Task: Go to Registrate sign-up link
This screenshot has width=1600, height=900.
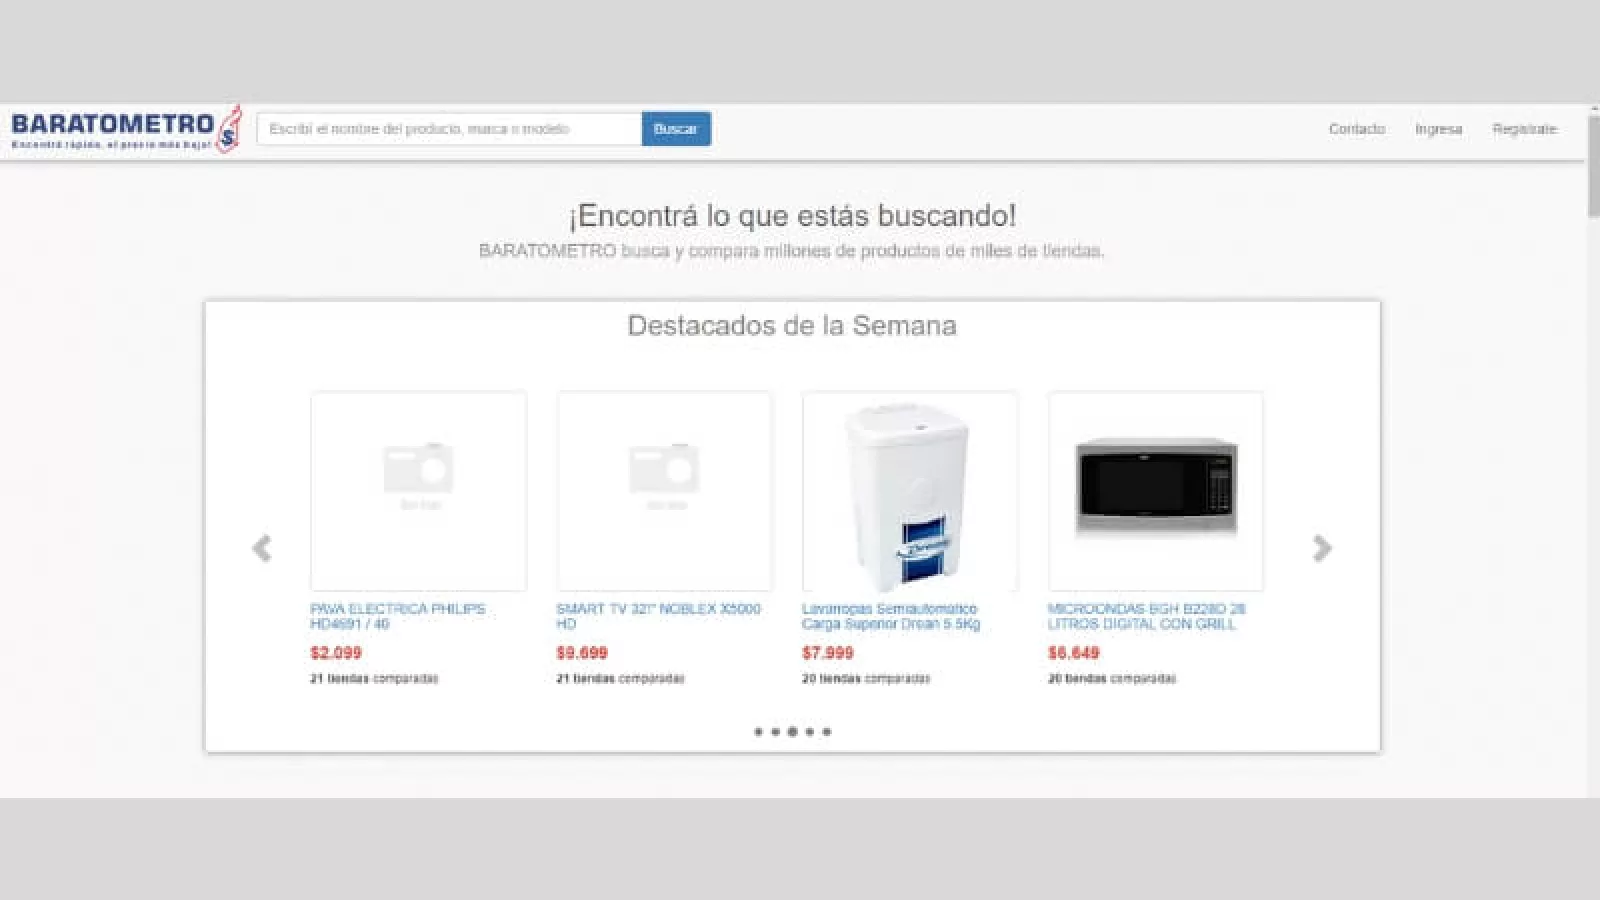Action: click(x=1524, y=129)
